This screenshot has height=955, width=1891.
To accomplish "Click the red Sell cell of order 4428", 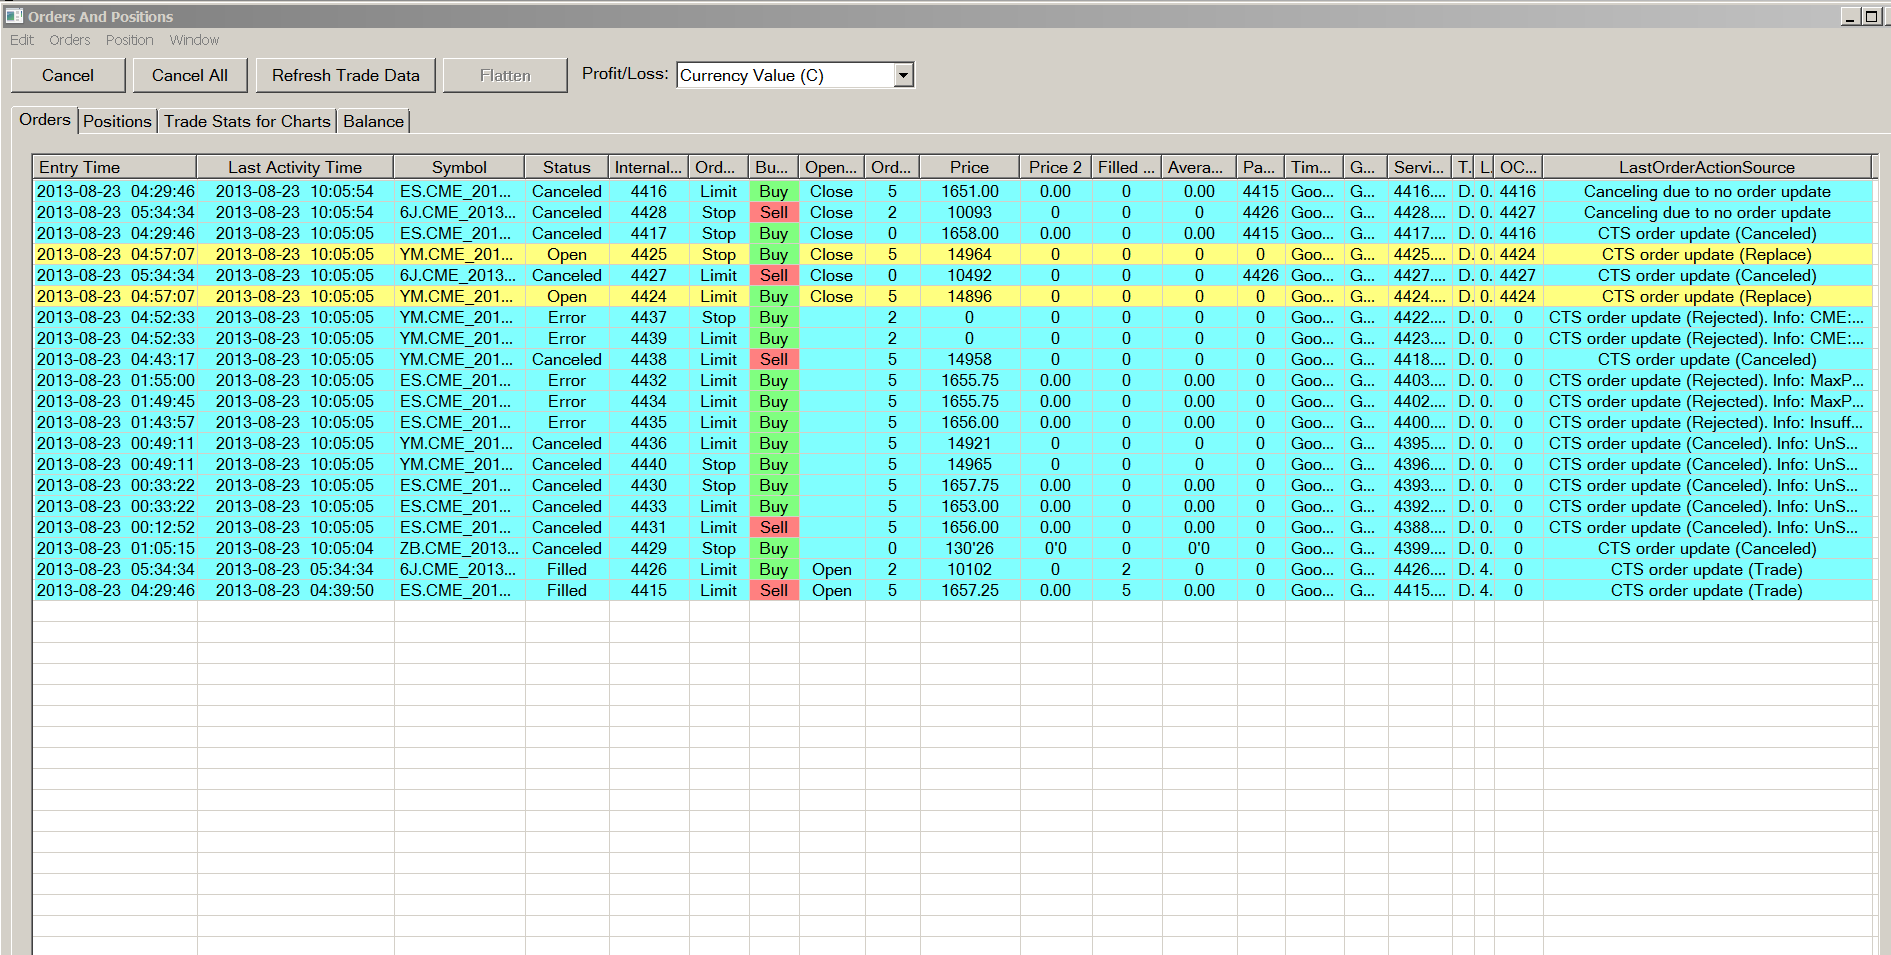I will tap(773, 212).
